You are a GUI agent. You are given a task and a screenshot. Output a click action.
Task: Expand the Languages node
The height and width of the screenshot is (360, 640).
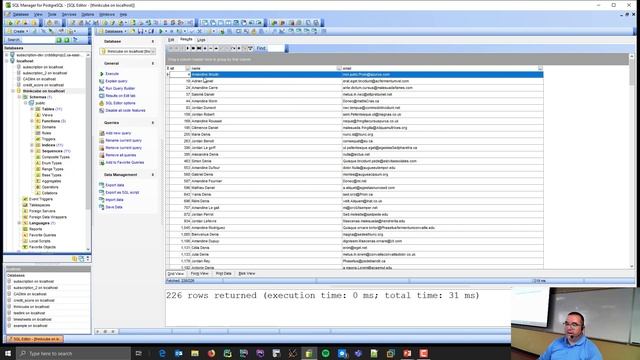pos(19,223)
